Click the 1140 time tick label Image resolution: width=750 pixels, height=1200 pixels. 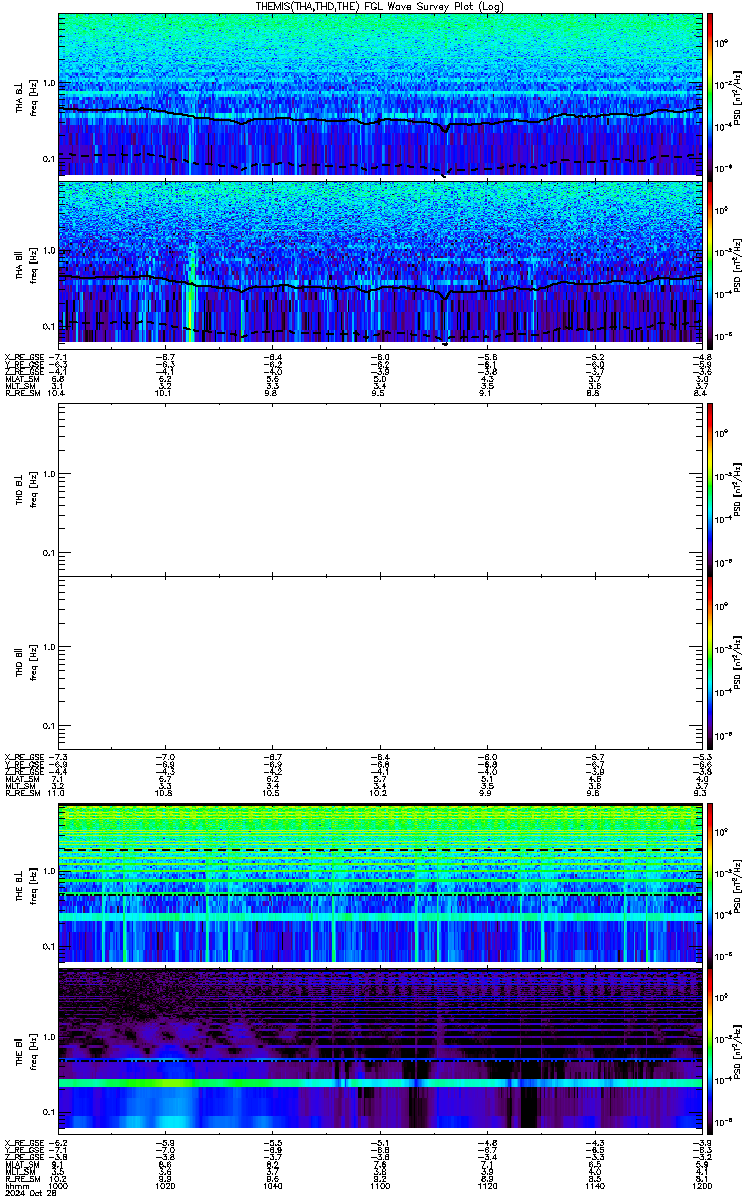pyautogui.click(x=595, y=1186)
